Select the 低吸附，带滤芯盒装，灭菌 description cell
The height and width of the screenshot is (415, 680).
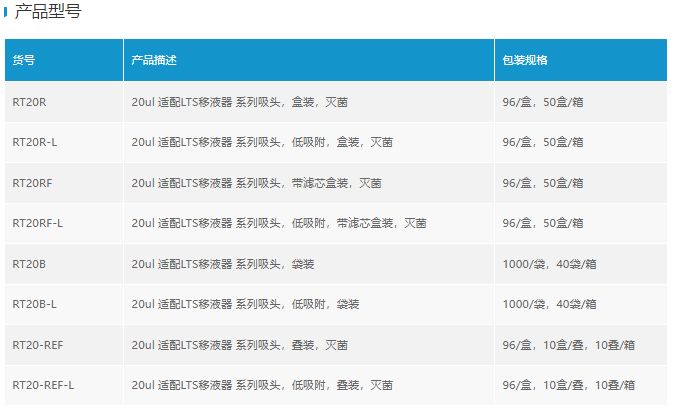[x=279, y=223]
